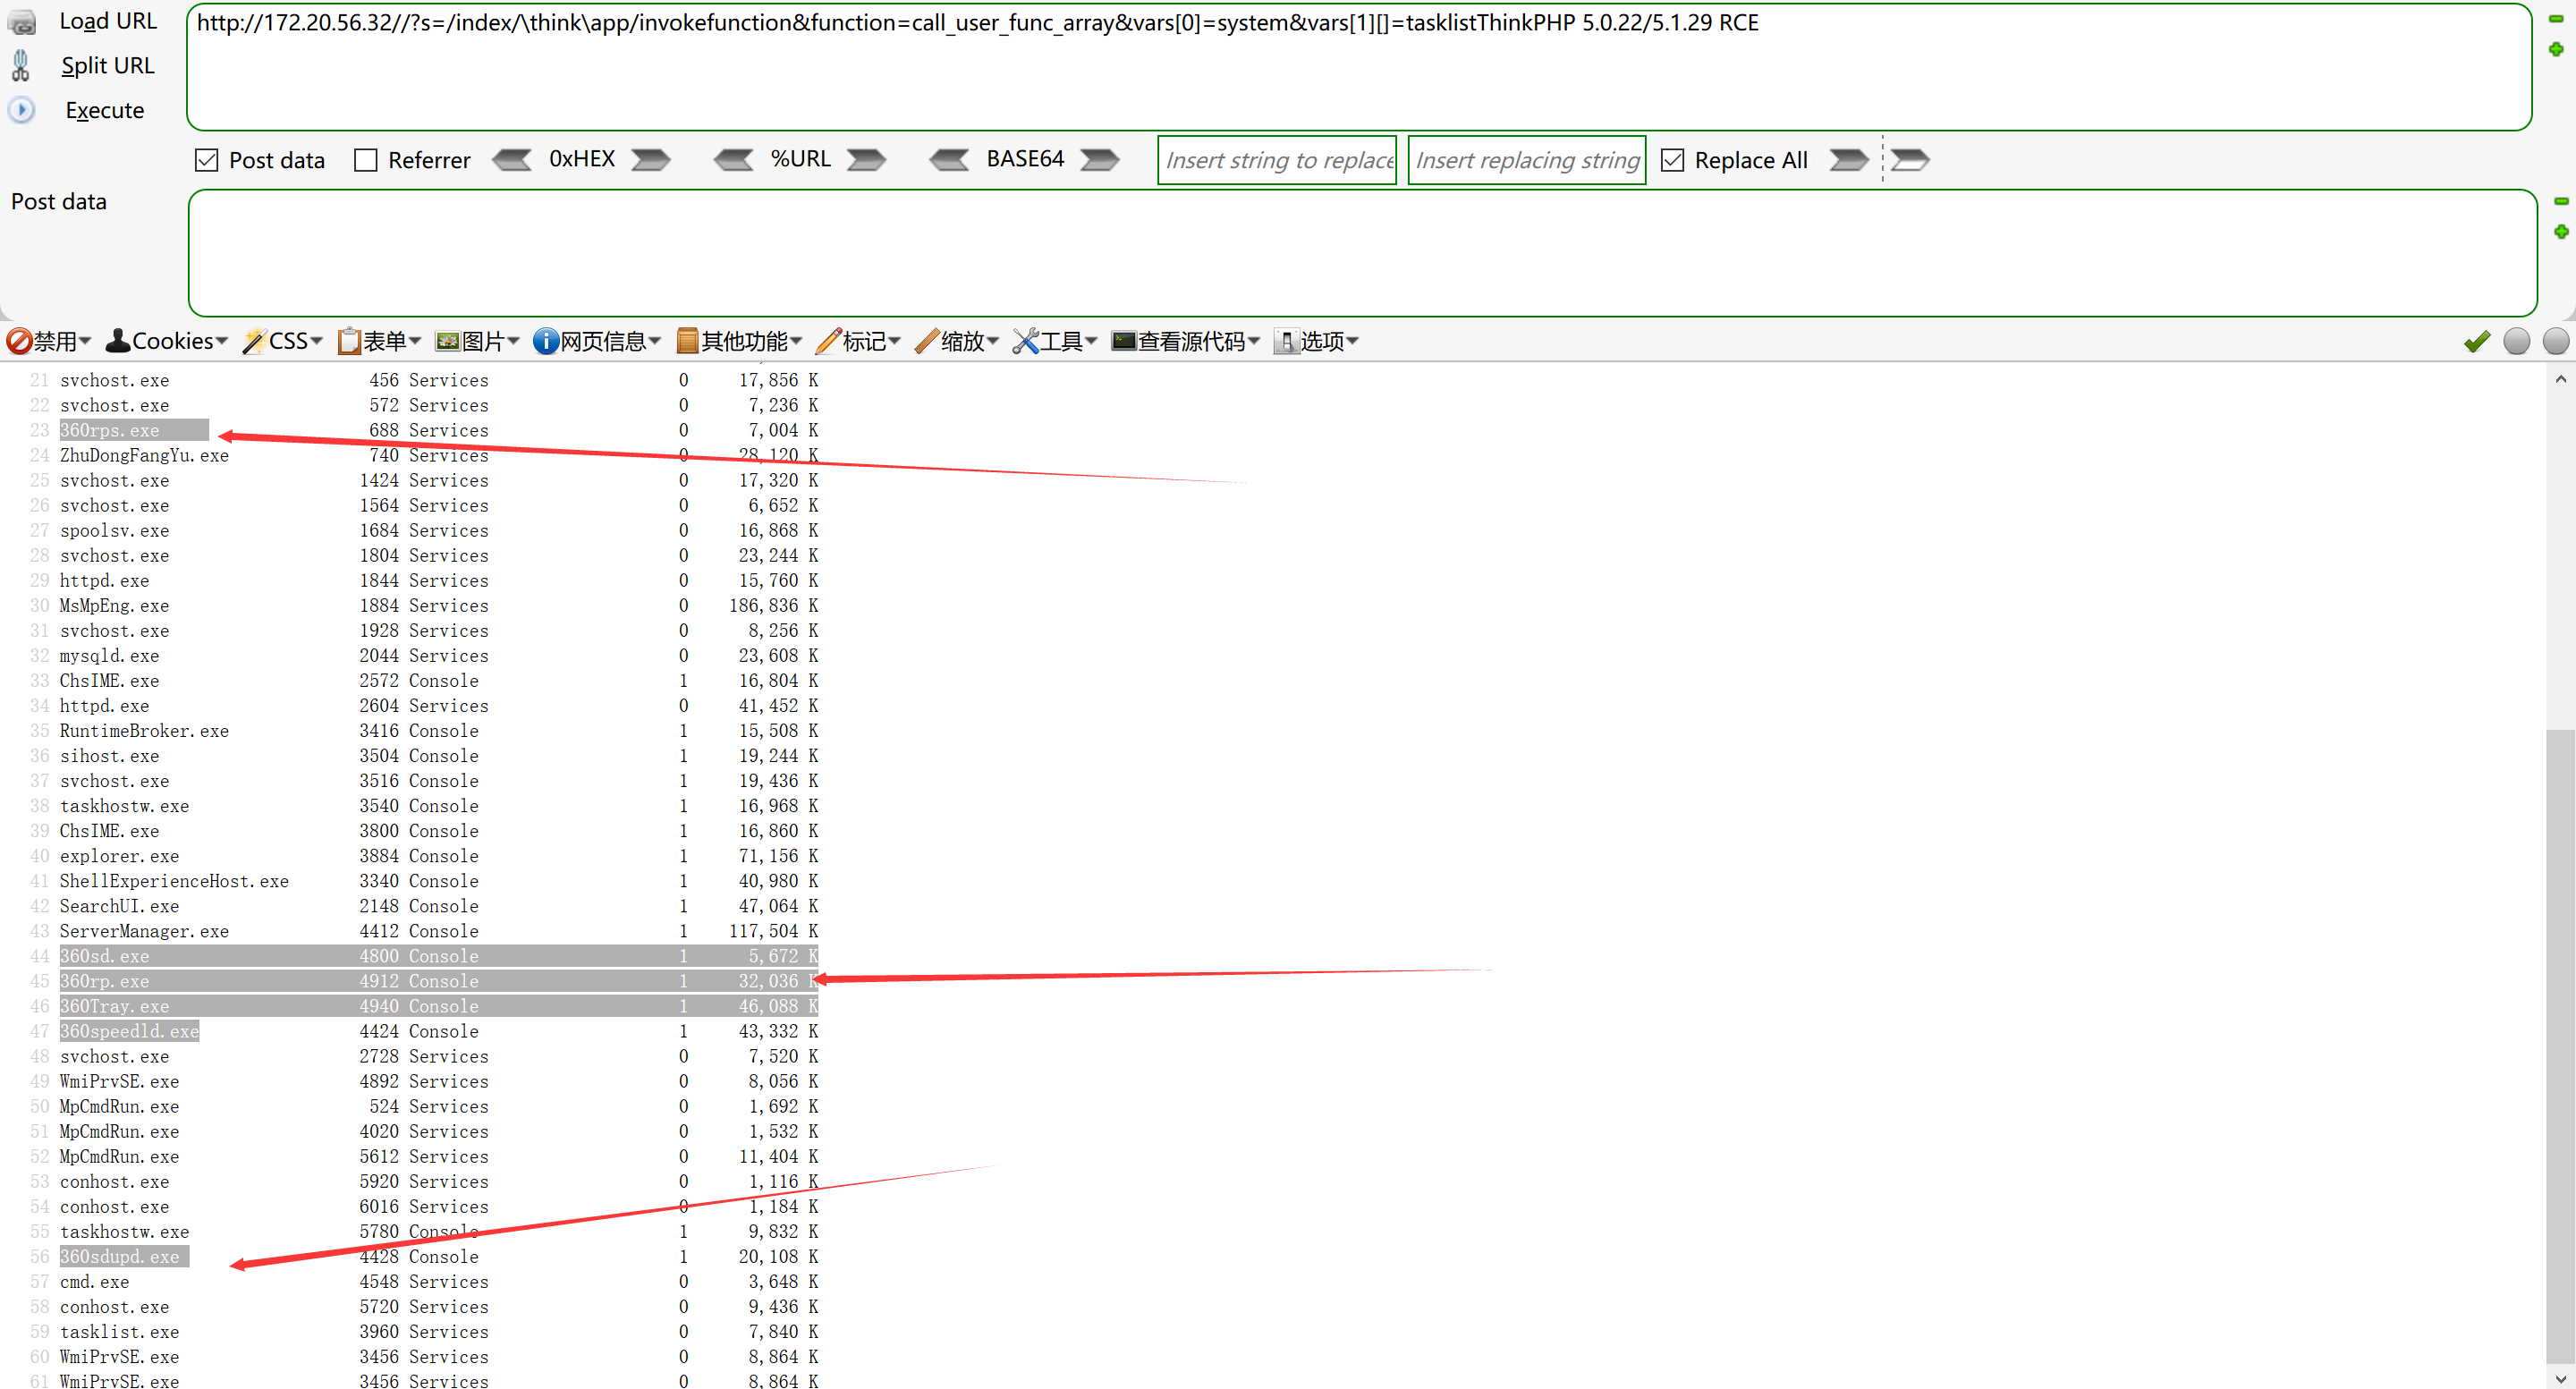Screen dimensions: 2576x1389
Task: Click the Load URL icon
Action: (x=21, y=21)
